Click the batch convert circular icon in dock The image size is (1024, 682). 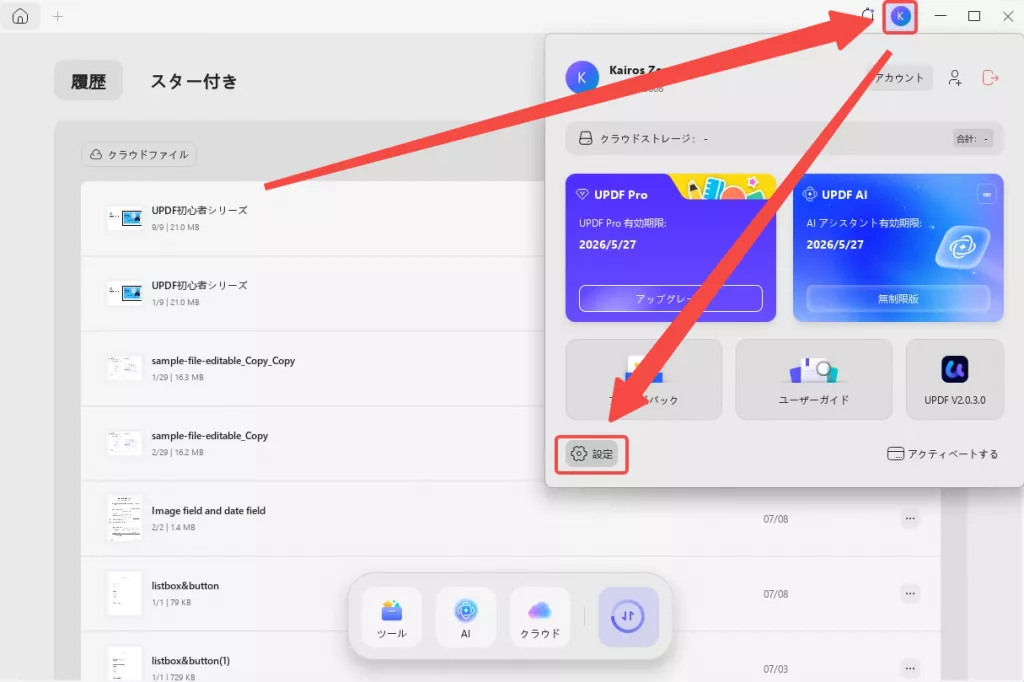coord(628,617)
